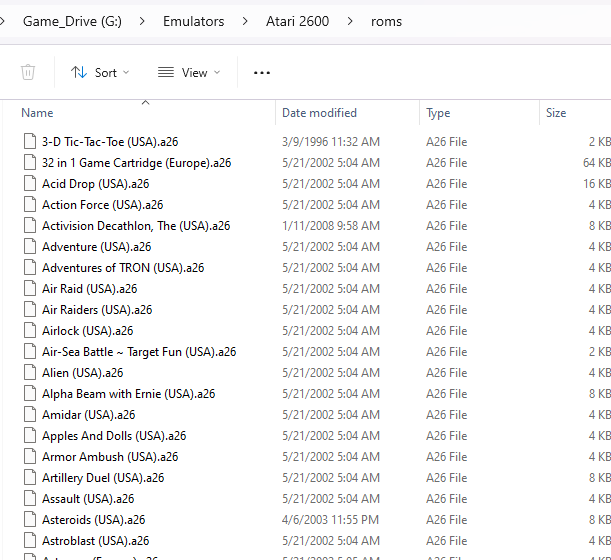Sort by Type column header

[x=438, y=113]
